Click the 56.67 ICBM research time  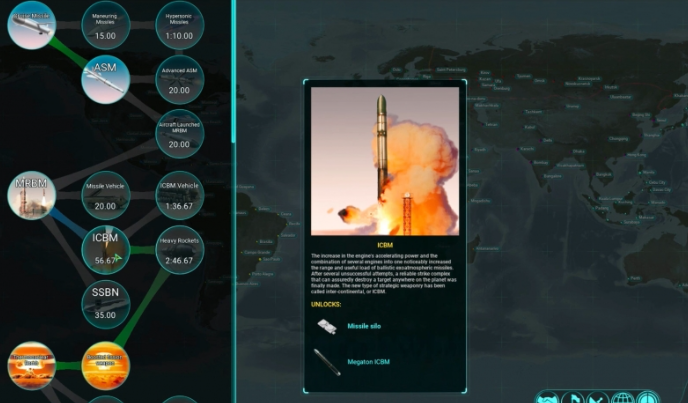[x=105, y=260]
